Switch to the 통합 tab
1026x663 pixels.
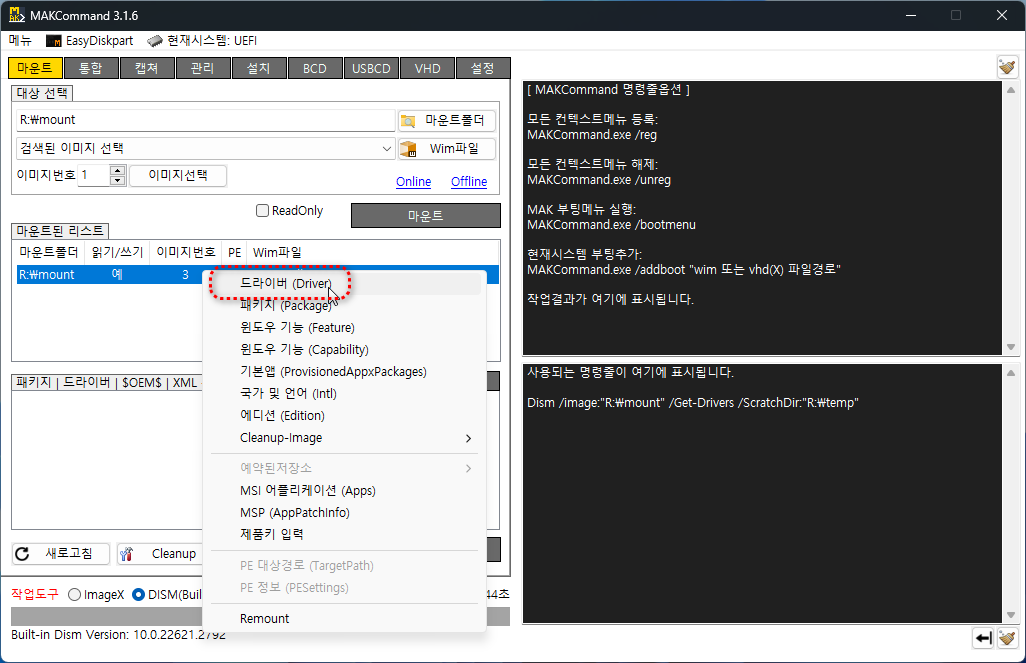tap(90, 68)
